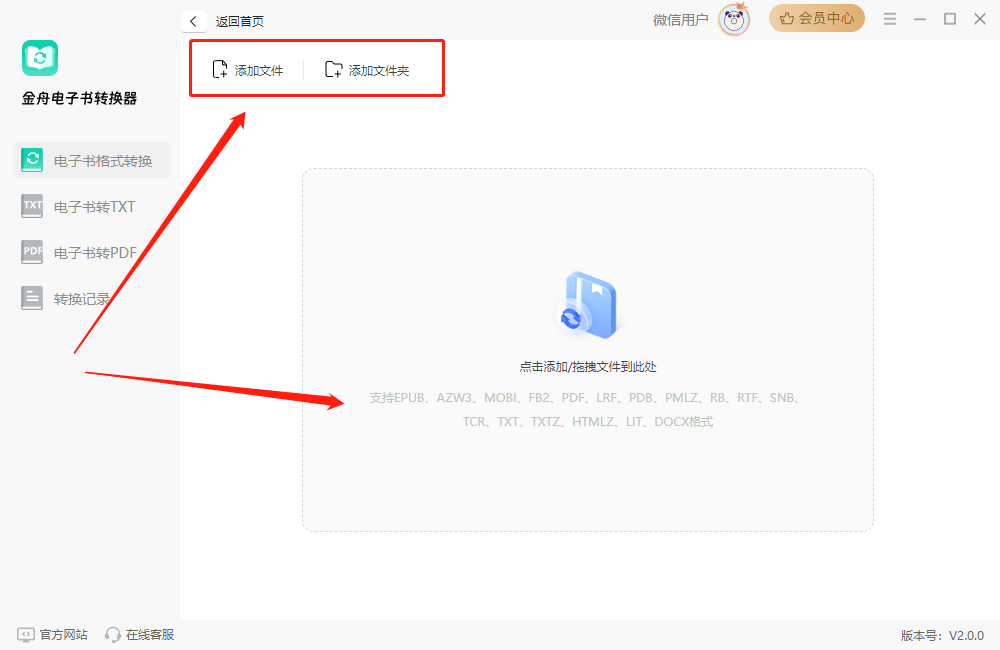Image resolution: width=1000 pixels, height=650 pixels.
Task: Open the 会员中心 member center button
Action: click(x=817, y=18)
